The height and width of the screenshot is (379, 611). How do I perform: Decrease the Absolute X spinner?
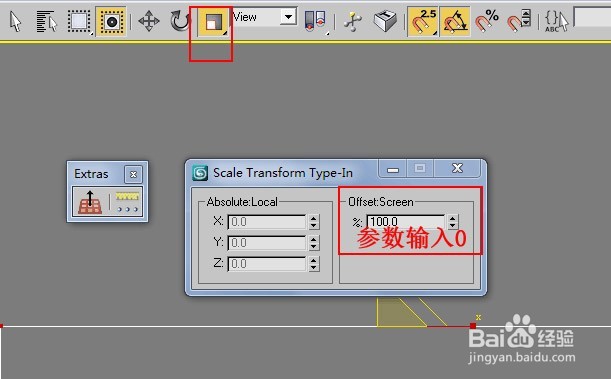(x=313, y=226)
